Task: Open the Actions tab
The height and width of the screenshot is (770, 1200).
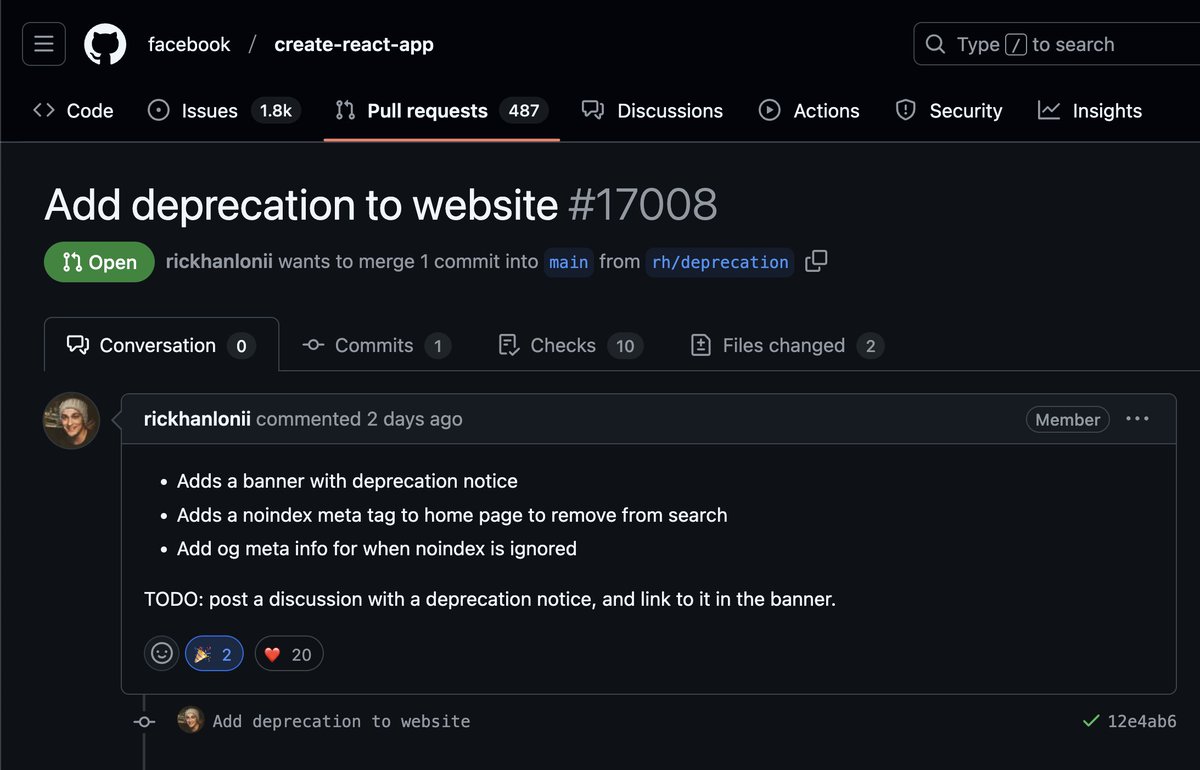Action: (x=809, y=111)
